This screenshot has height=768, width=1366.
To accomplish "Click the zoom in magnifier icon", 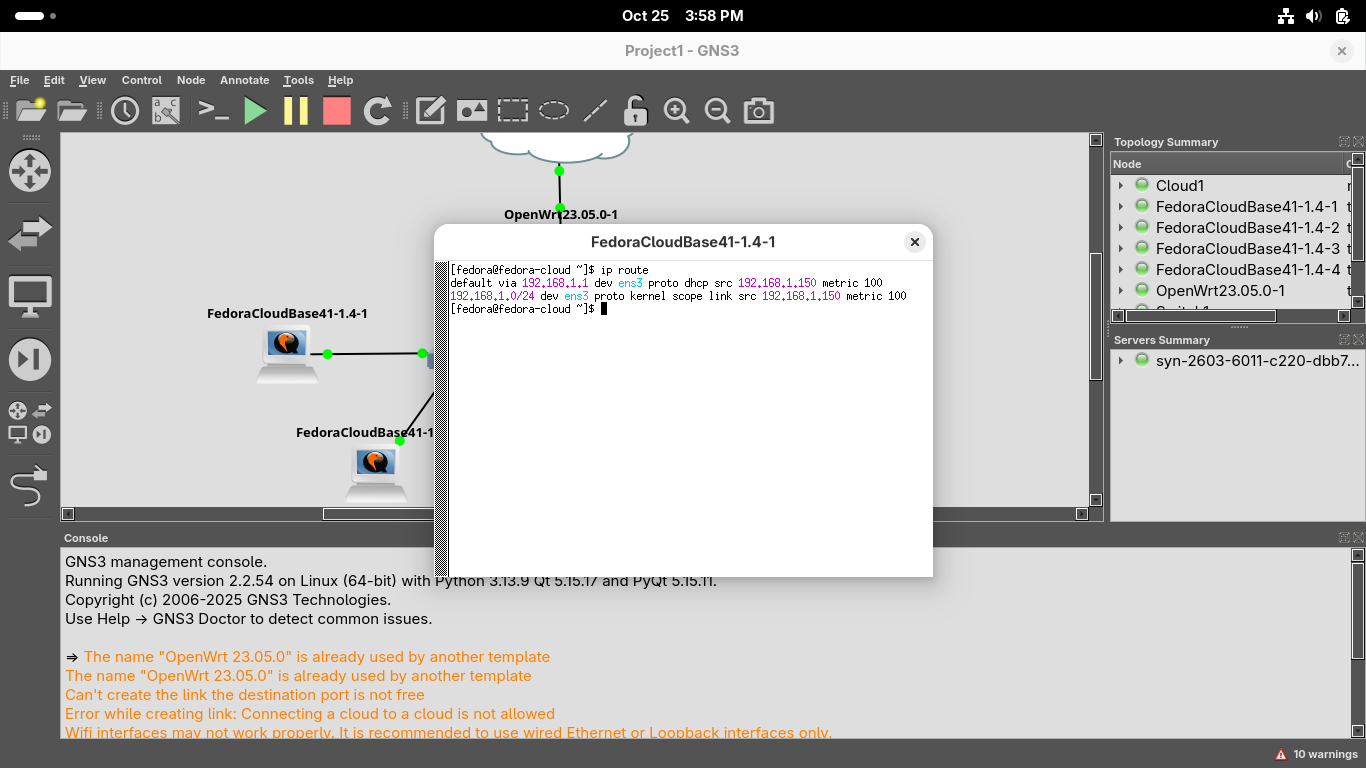I will click(x=676, y=111).
